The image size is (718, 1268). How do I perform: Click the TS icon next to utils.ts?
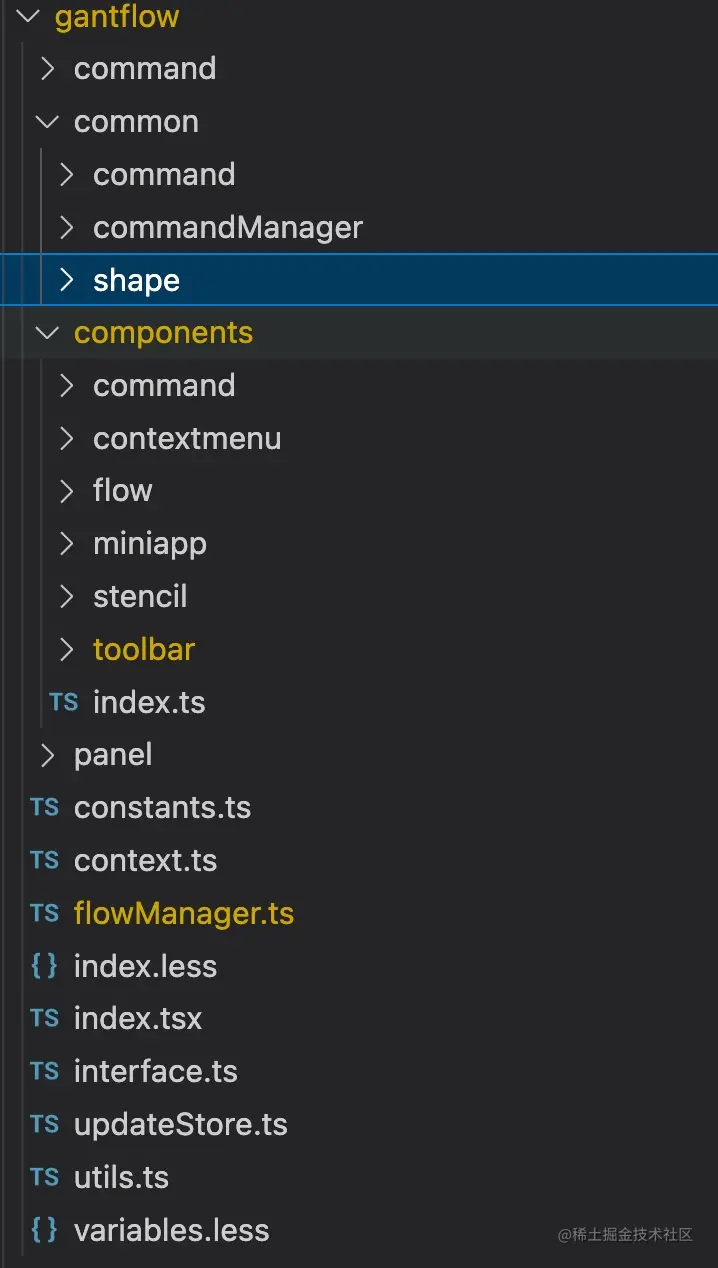(x=44, y=1177)
